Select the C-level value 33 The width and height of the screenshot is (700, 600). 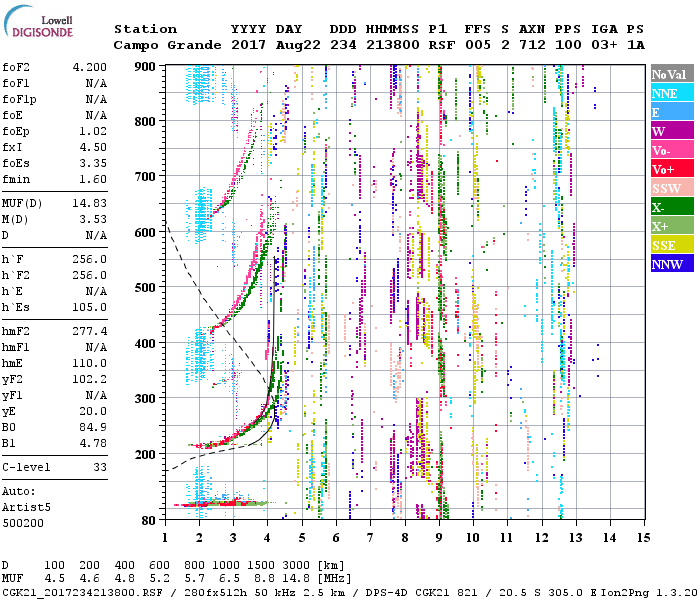click(x=99, y=466)
